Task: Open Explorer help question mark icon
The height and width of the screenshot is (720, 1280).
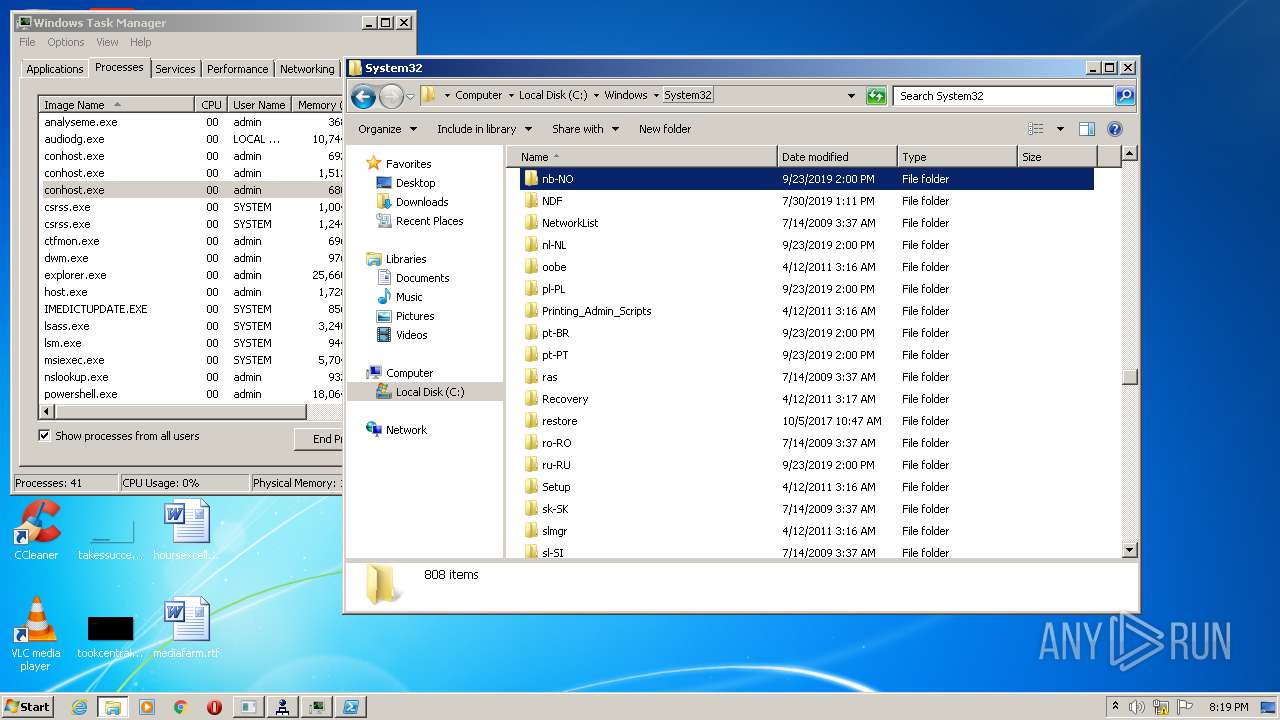Action: [x=1115, y=129]
